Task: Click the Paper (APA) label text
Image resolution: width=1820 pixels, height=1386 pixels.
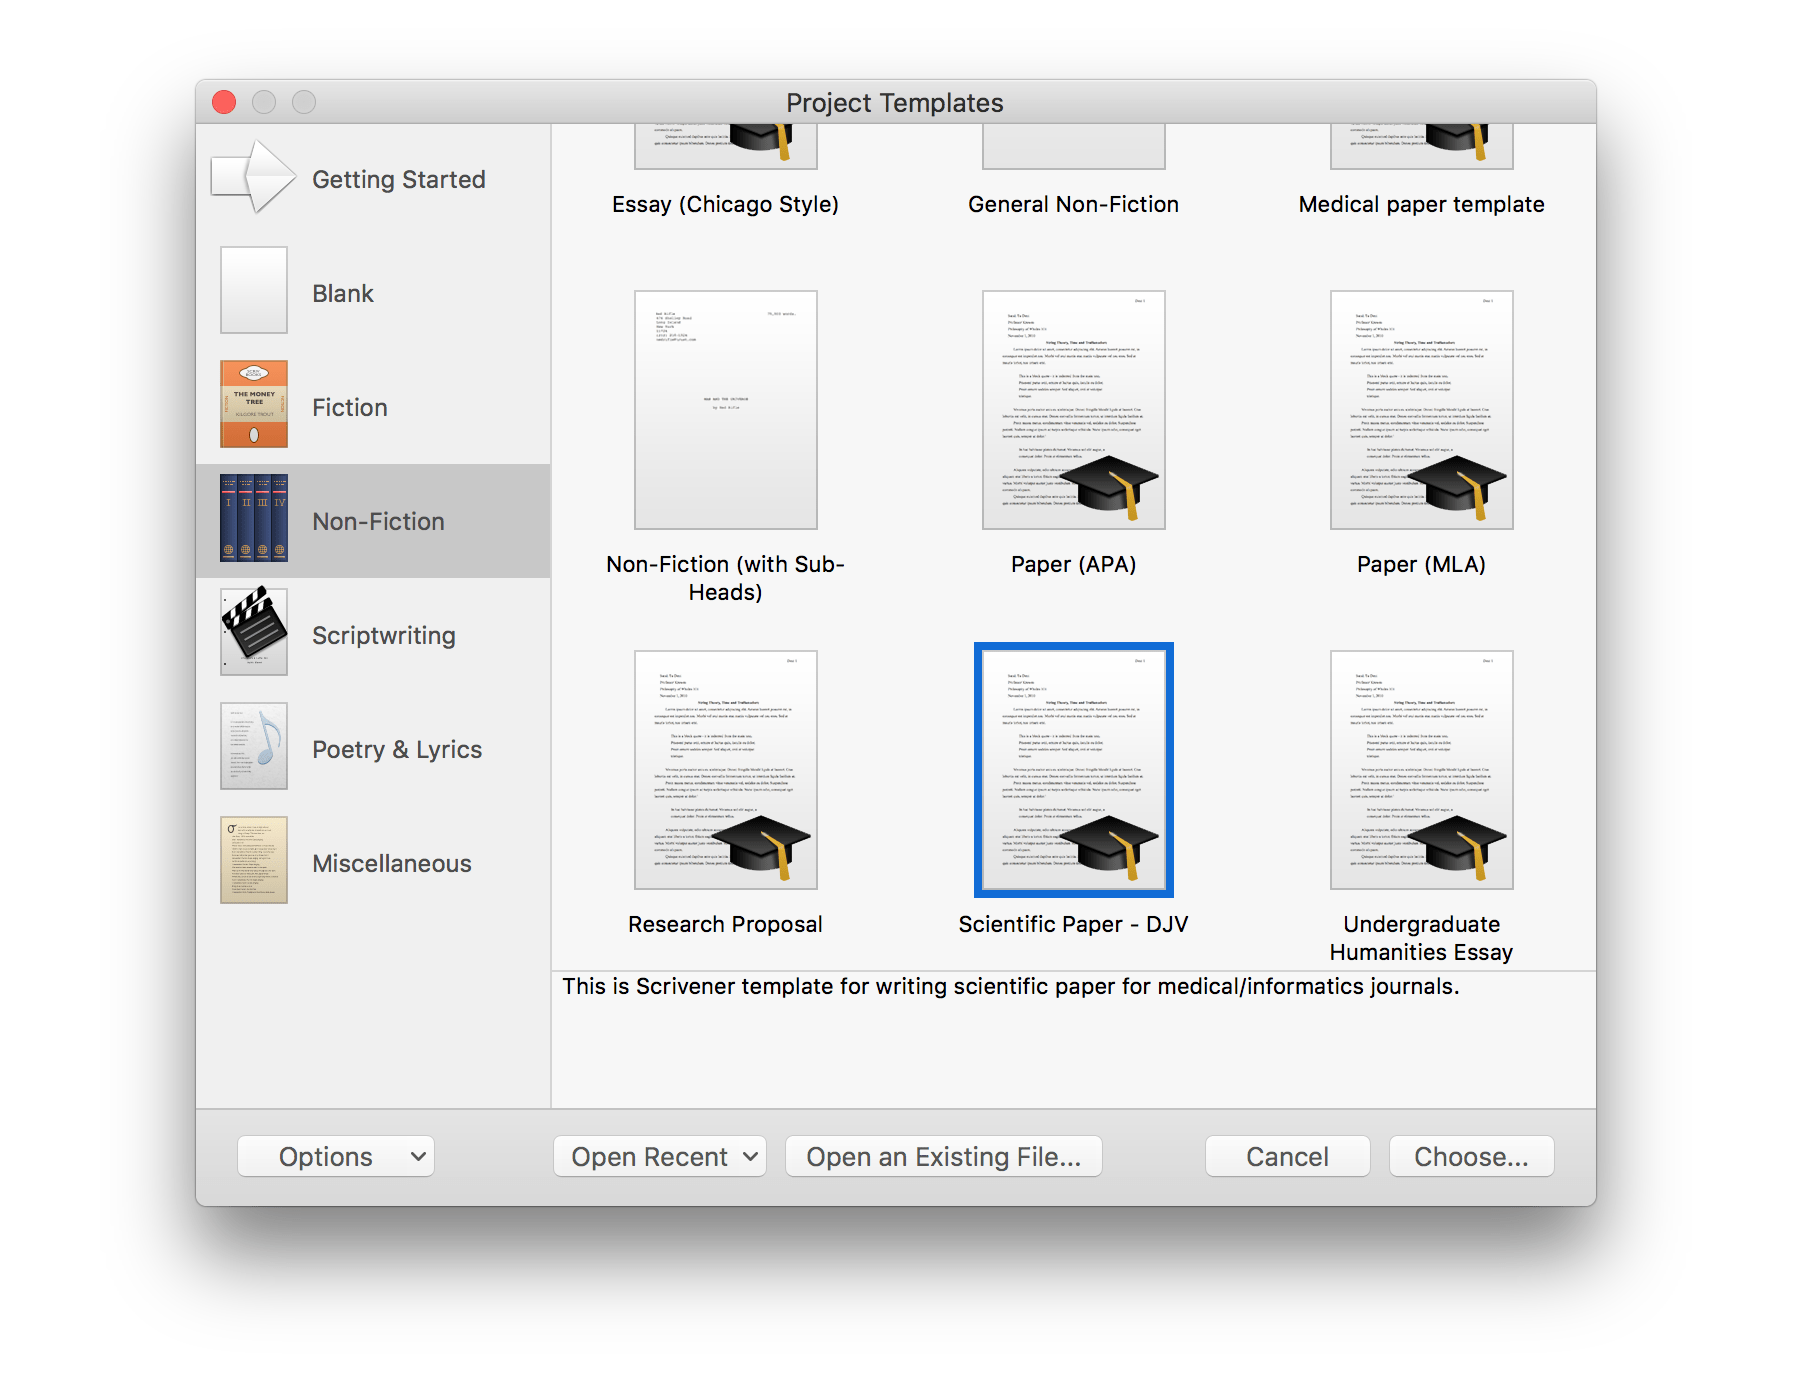Action: point(1074,565)
